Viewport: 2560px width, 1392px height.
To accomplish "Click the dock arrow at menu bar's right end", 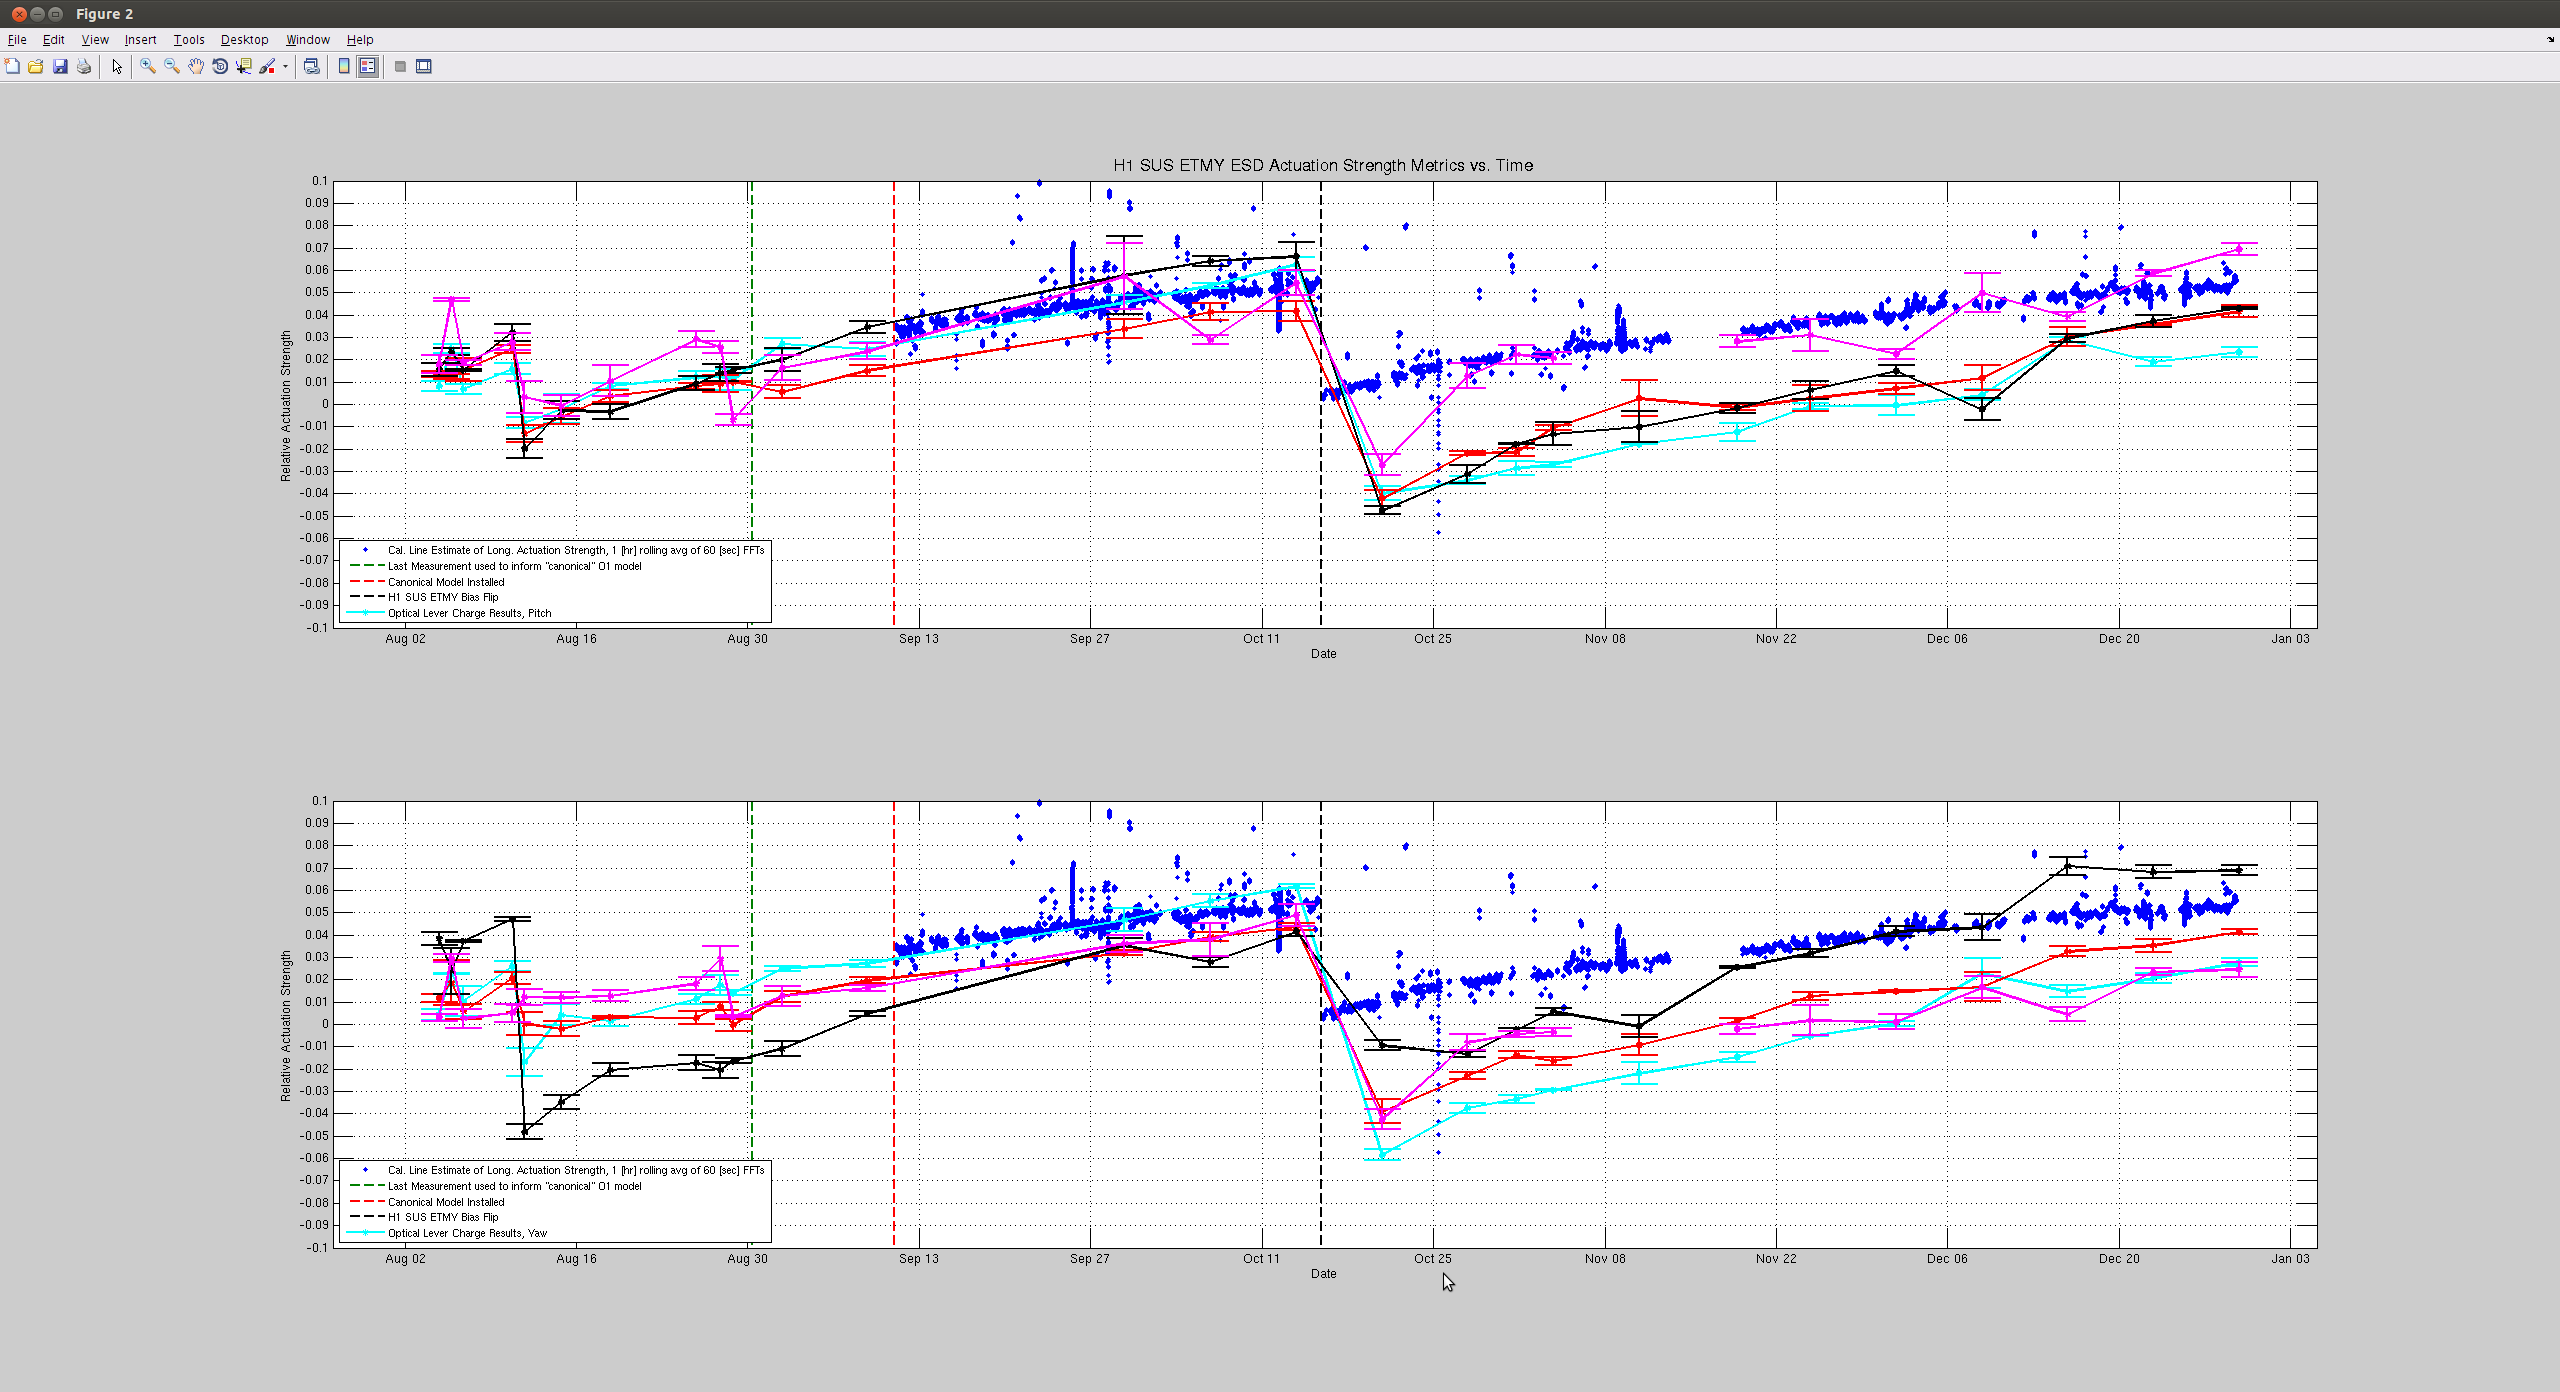I will (2551, 40).
